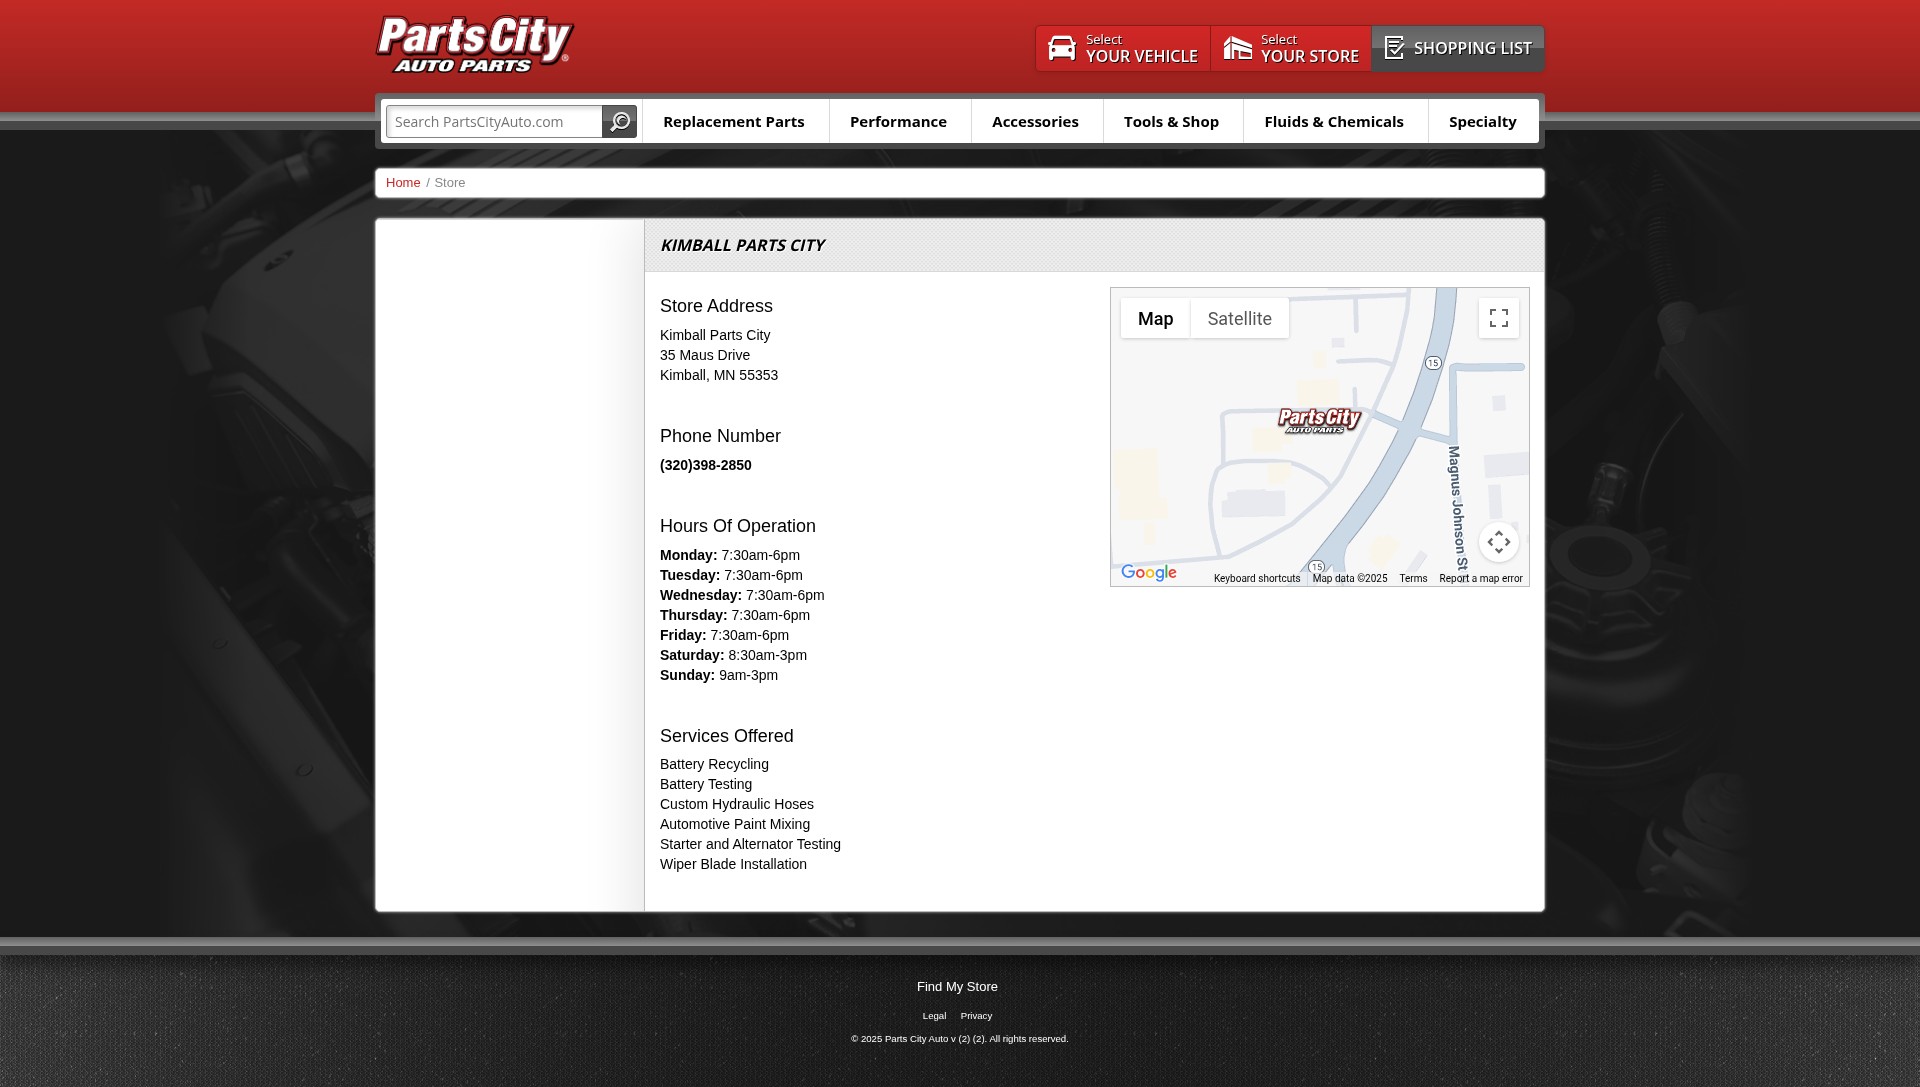Open map Keyboard shortcuts
This screenshot has width=1920, height=1087.
(1257, 578)
